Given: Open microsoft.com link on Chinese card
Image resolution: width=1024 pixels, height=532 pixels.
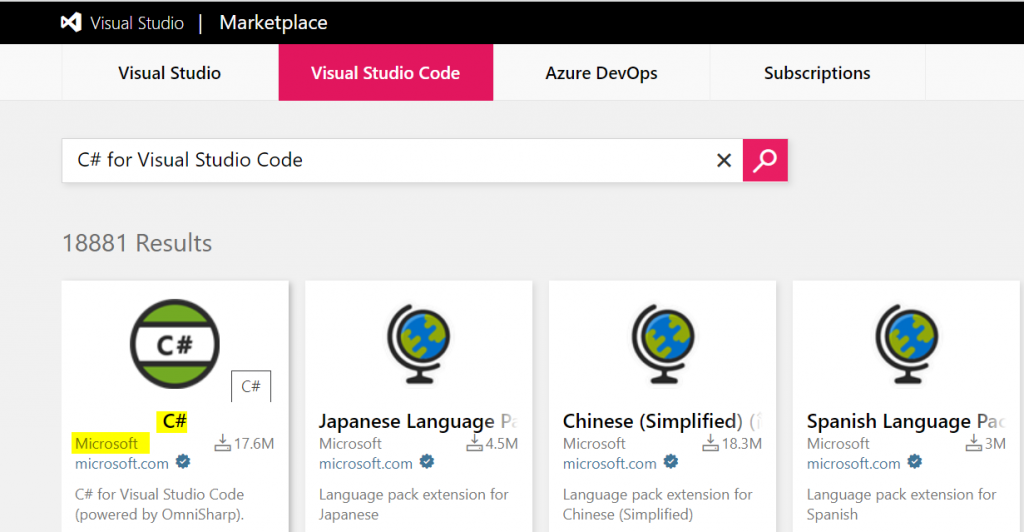Looking at the screenshot, I should click(610, 464).
